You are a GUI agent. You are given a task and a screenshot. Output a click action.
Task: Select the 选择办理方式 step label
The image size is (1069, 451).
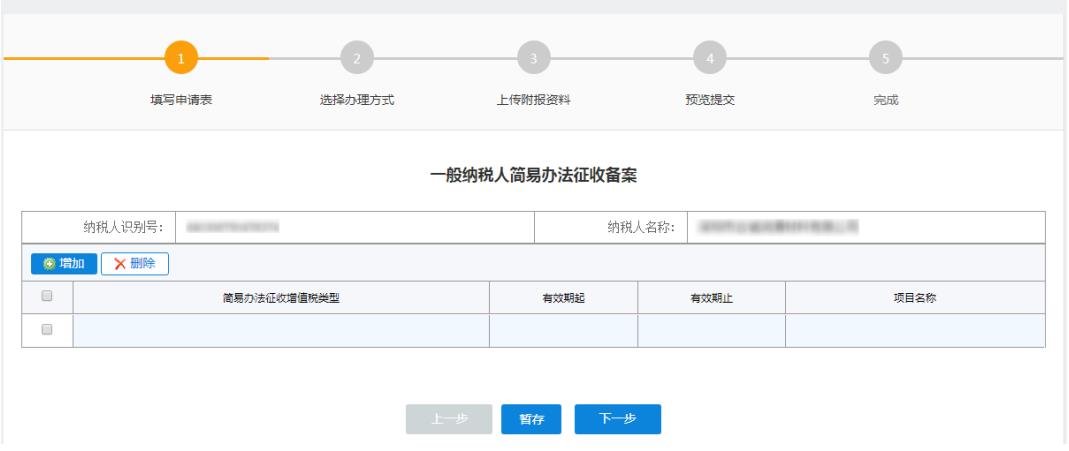coord(356,98)
